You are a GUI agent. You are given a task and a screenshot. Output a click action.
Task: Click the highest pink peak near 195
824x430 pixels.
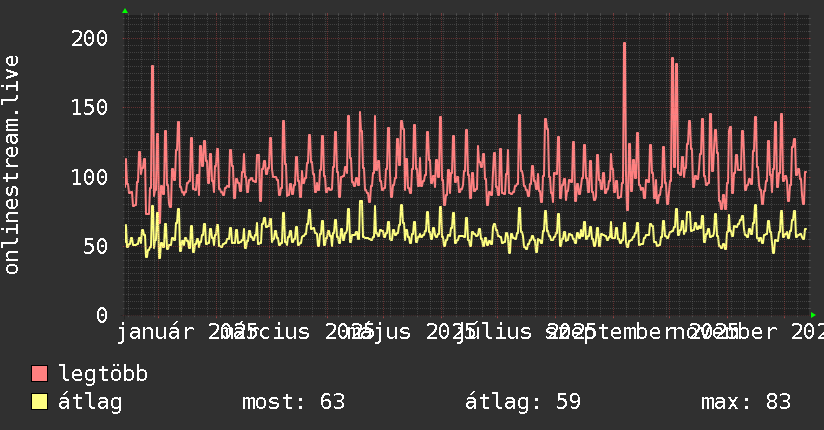click(x=624, y=44)
